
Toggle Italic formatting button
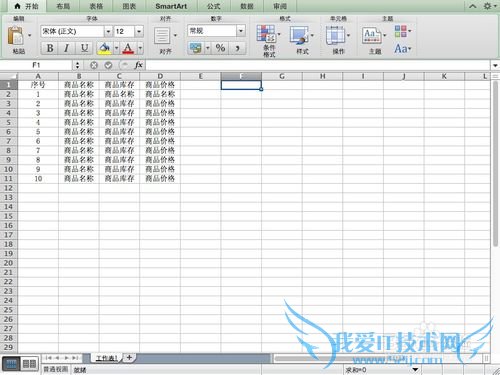pyautogui.click(x=67, y=48)
